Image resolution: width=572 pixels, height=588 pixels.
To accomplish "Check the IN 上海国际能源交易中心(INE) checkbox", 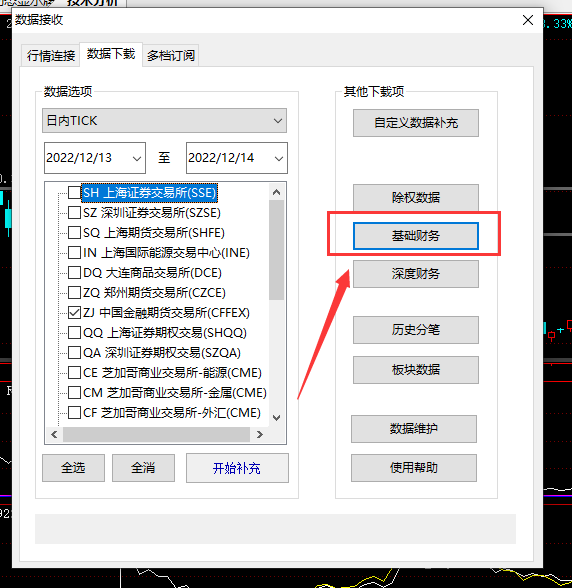I will pyautogui.click(x=74, y=253).
